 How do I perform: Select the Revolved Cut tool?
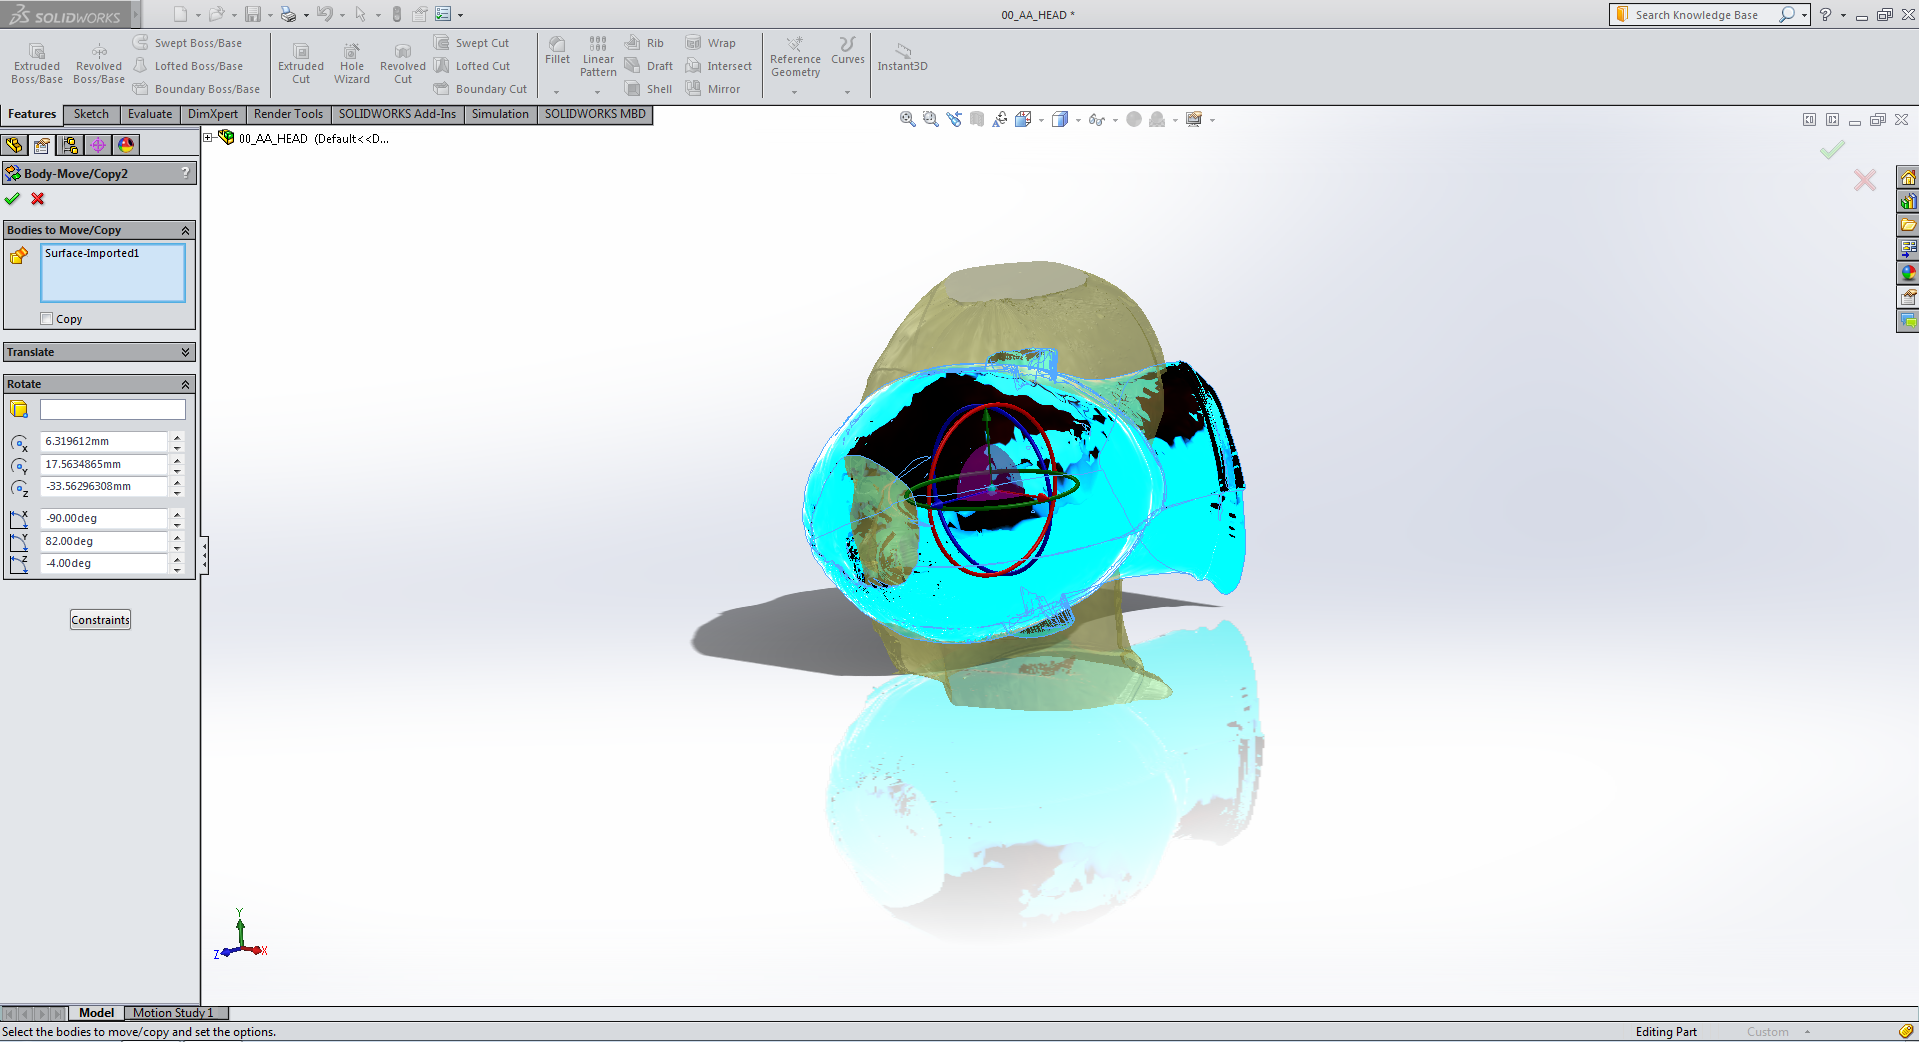[x=403, y=64]
